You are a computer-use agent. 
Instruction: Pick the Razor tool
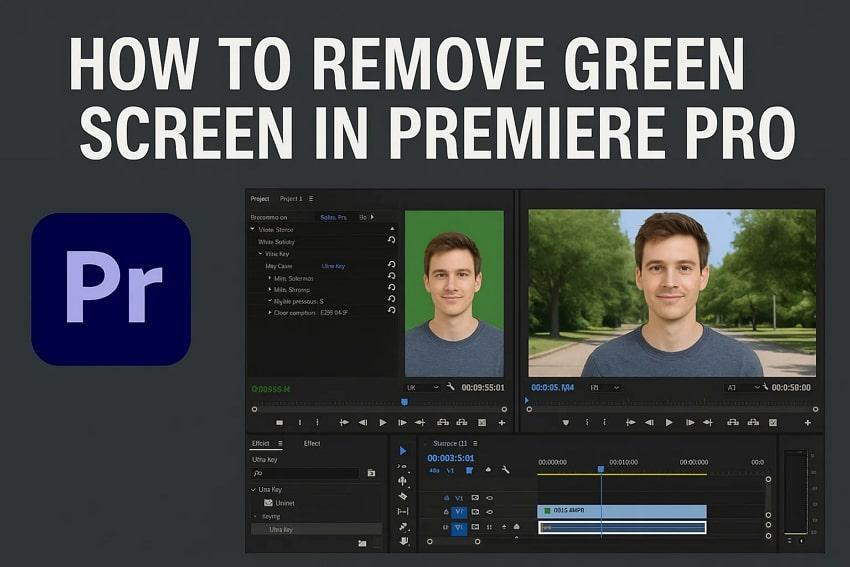point(403,496)
